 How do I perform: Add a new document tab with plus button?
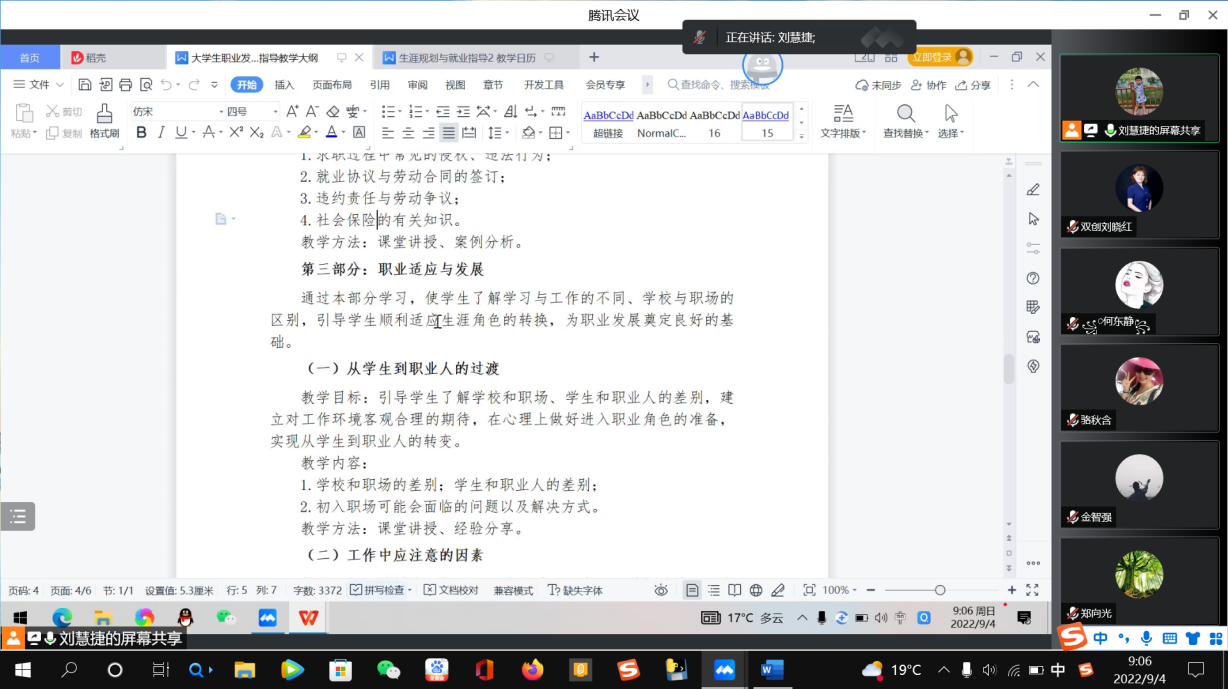[x=594, y=57]
